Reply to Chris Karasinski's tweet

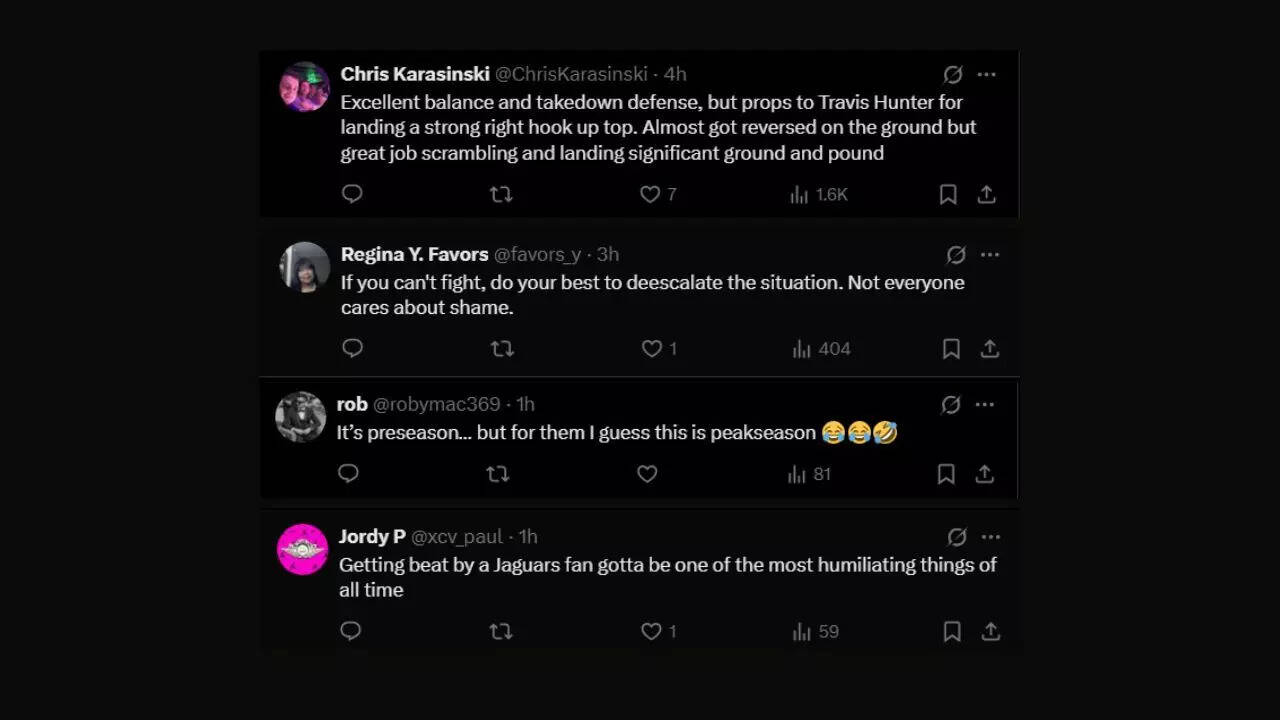351,194
